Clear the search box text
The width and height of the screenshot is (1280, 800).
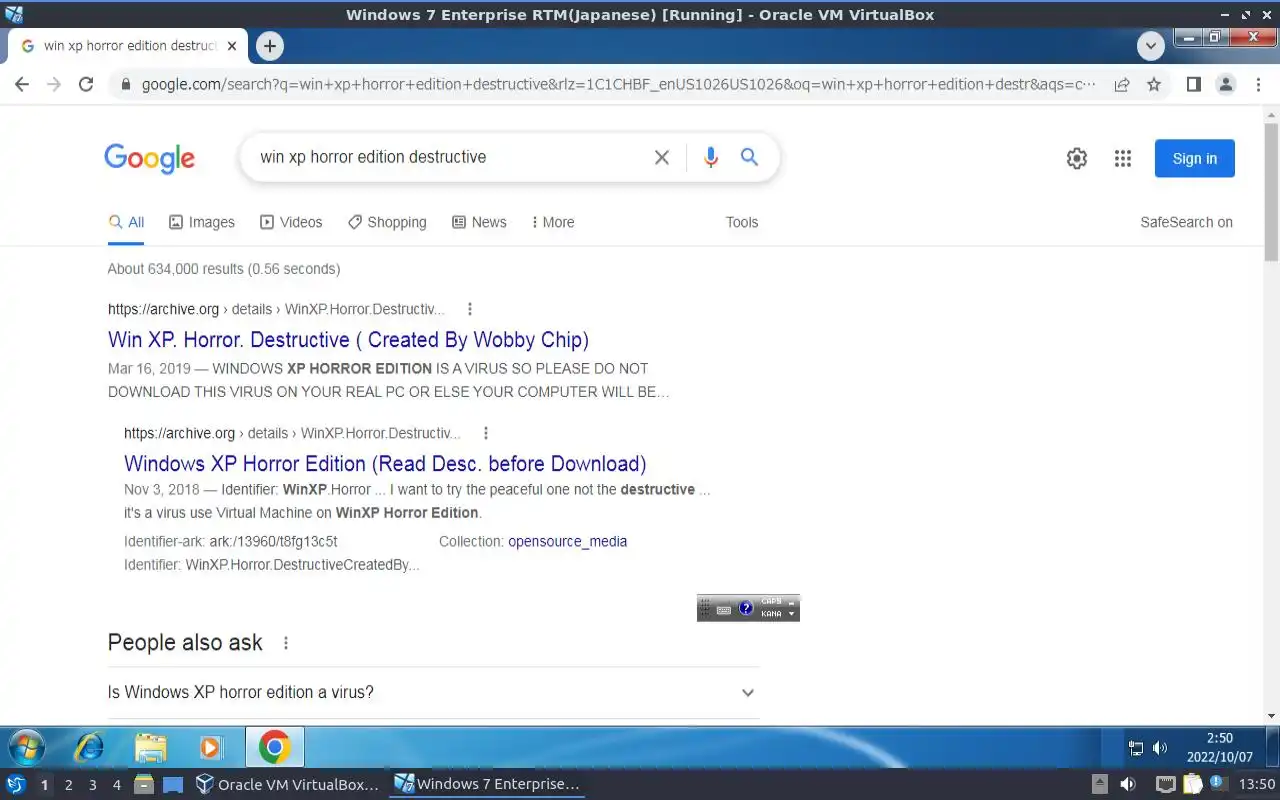click(662, 157)
